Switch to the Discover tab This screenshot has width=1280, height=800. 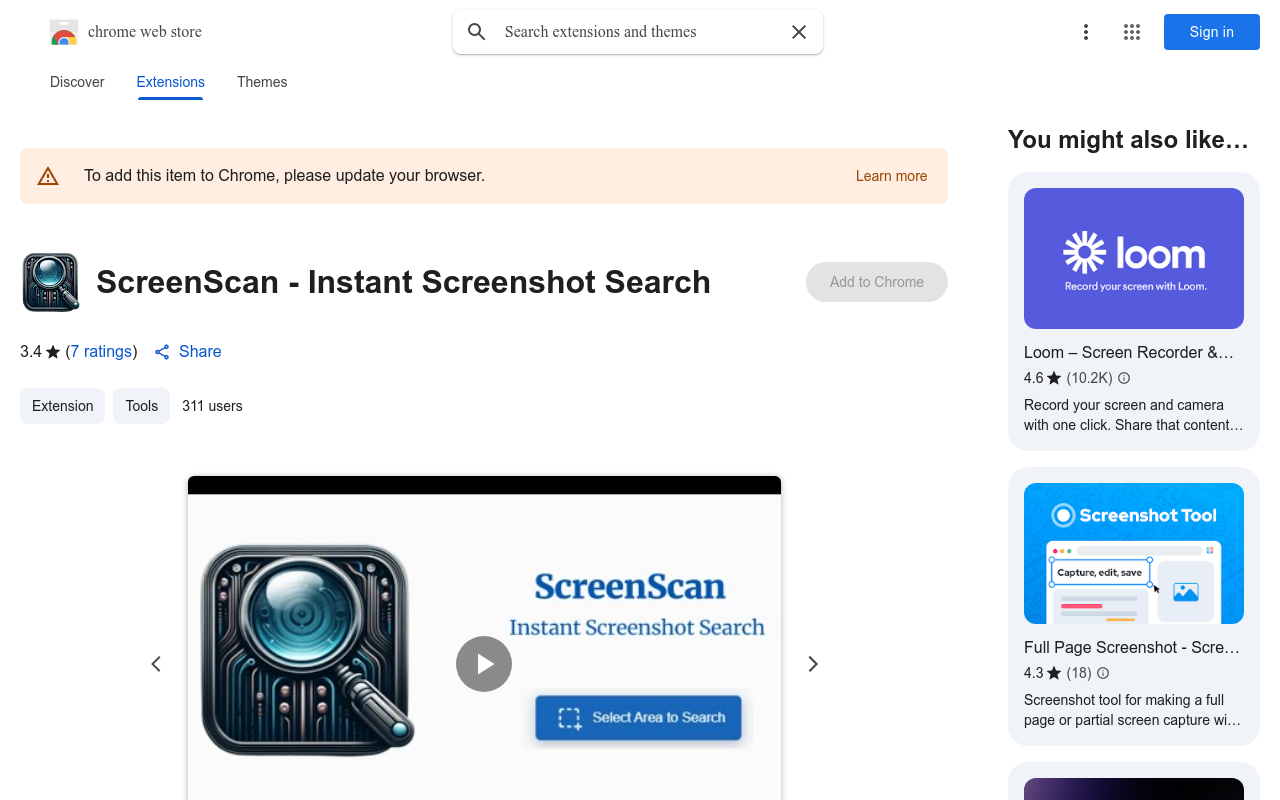[x=77, y=82]
